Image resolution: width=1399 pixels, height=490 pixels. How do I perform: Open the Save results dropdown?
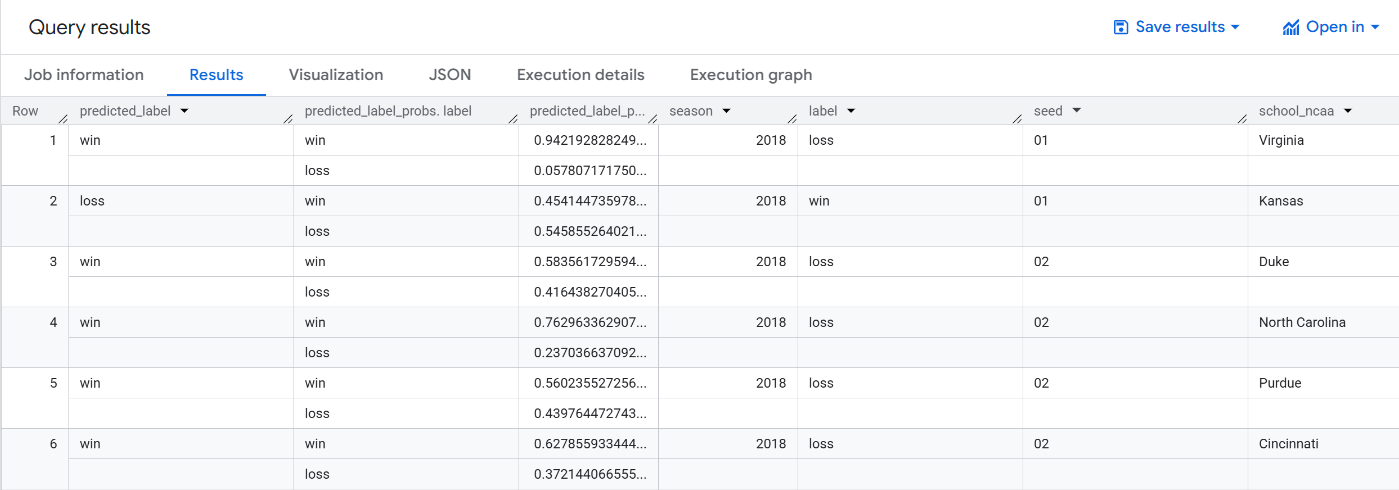pyautogui.click(x=1177, y=27)
